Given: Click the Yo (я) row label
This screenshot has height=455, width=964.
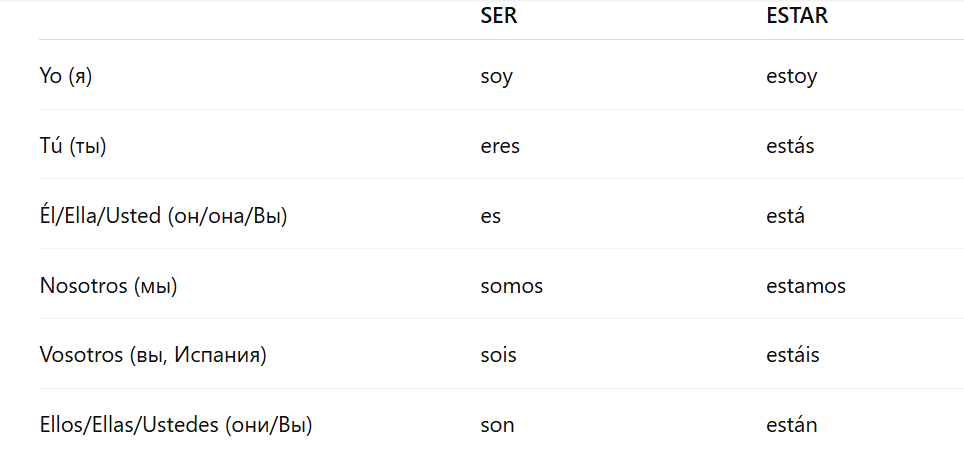Looking at the screenshot, I should coord(66,76).
